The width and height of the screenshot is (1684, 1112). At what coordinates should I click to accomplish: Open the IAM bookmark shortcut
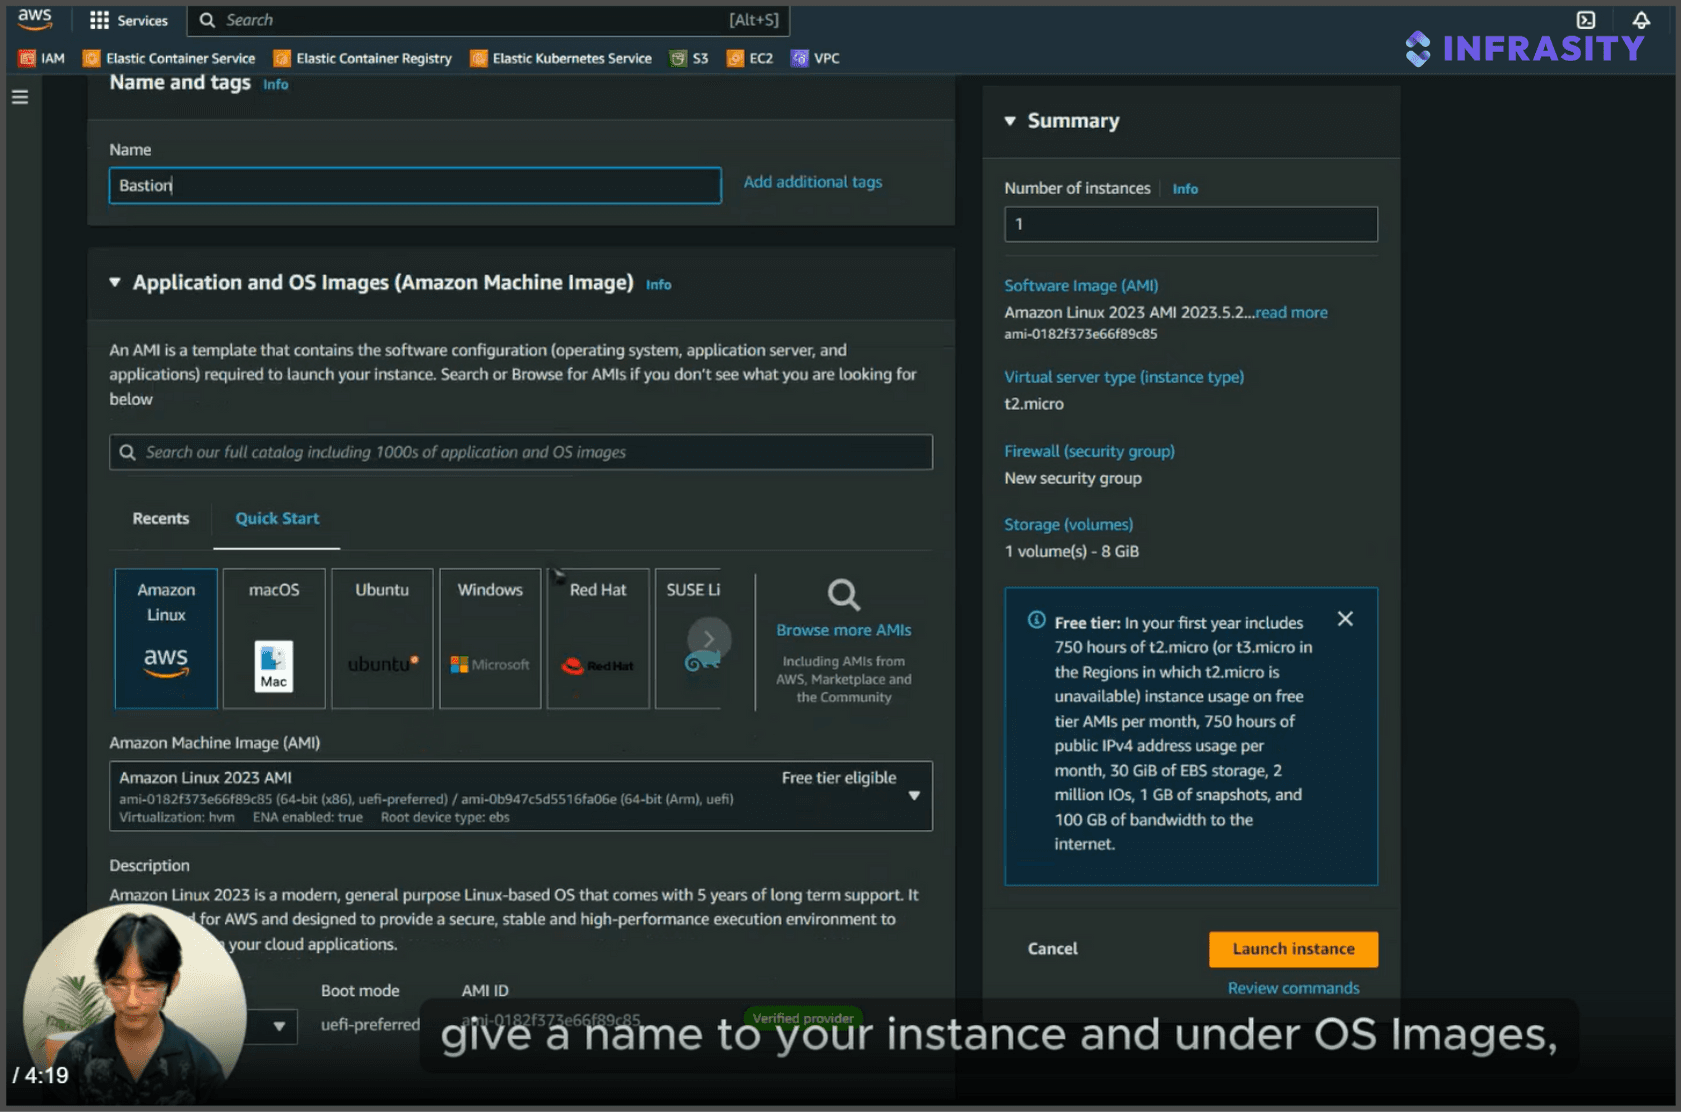click(42, 58)
